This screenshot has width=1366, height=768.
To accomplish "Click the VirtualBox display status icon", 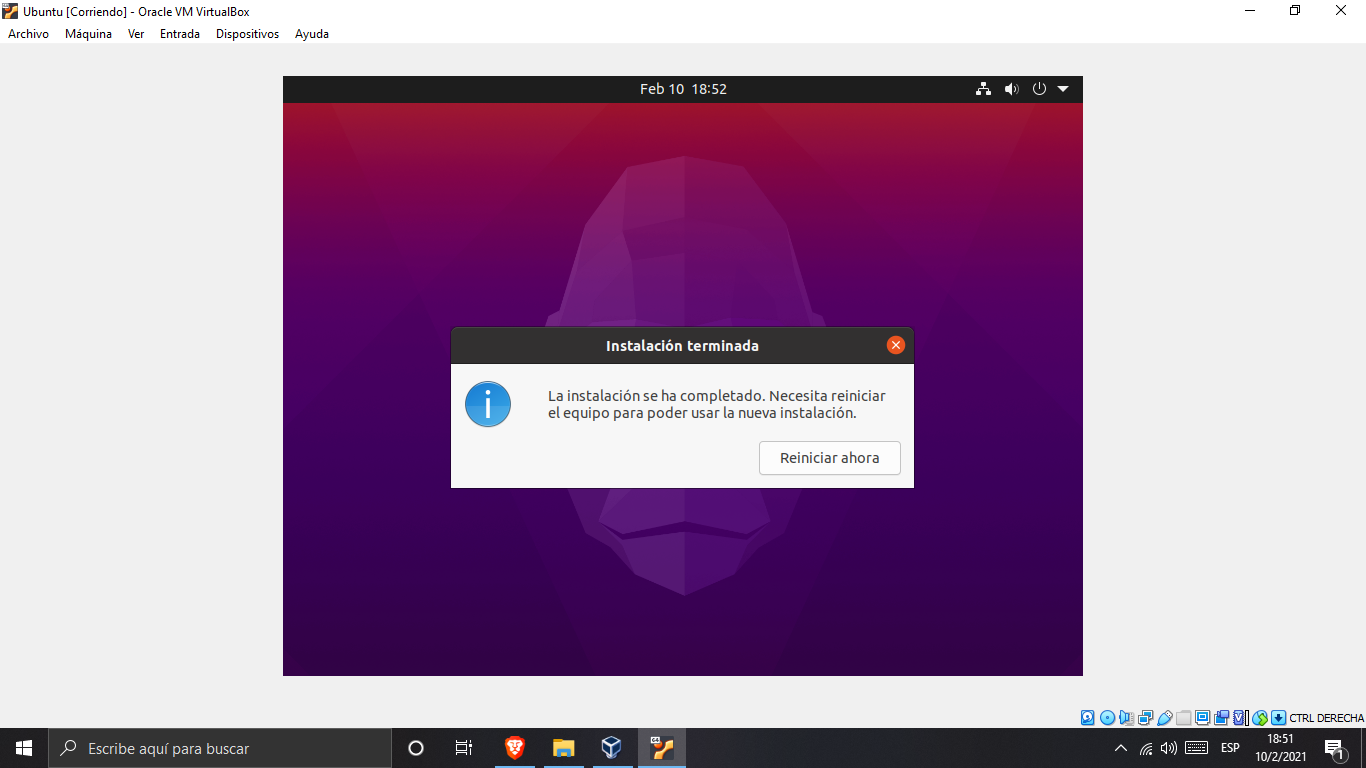I will click(1203, 718).
